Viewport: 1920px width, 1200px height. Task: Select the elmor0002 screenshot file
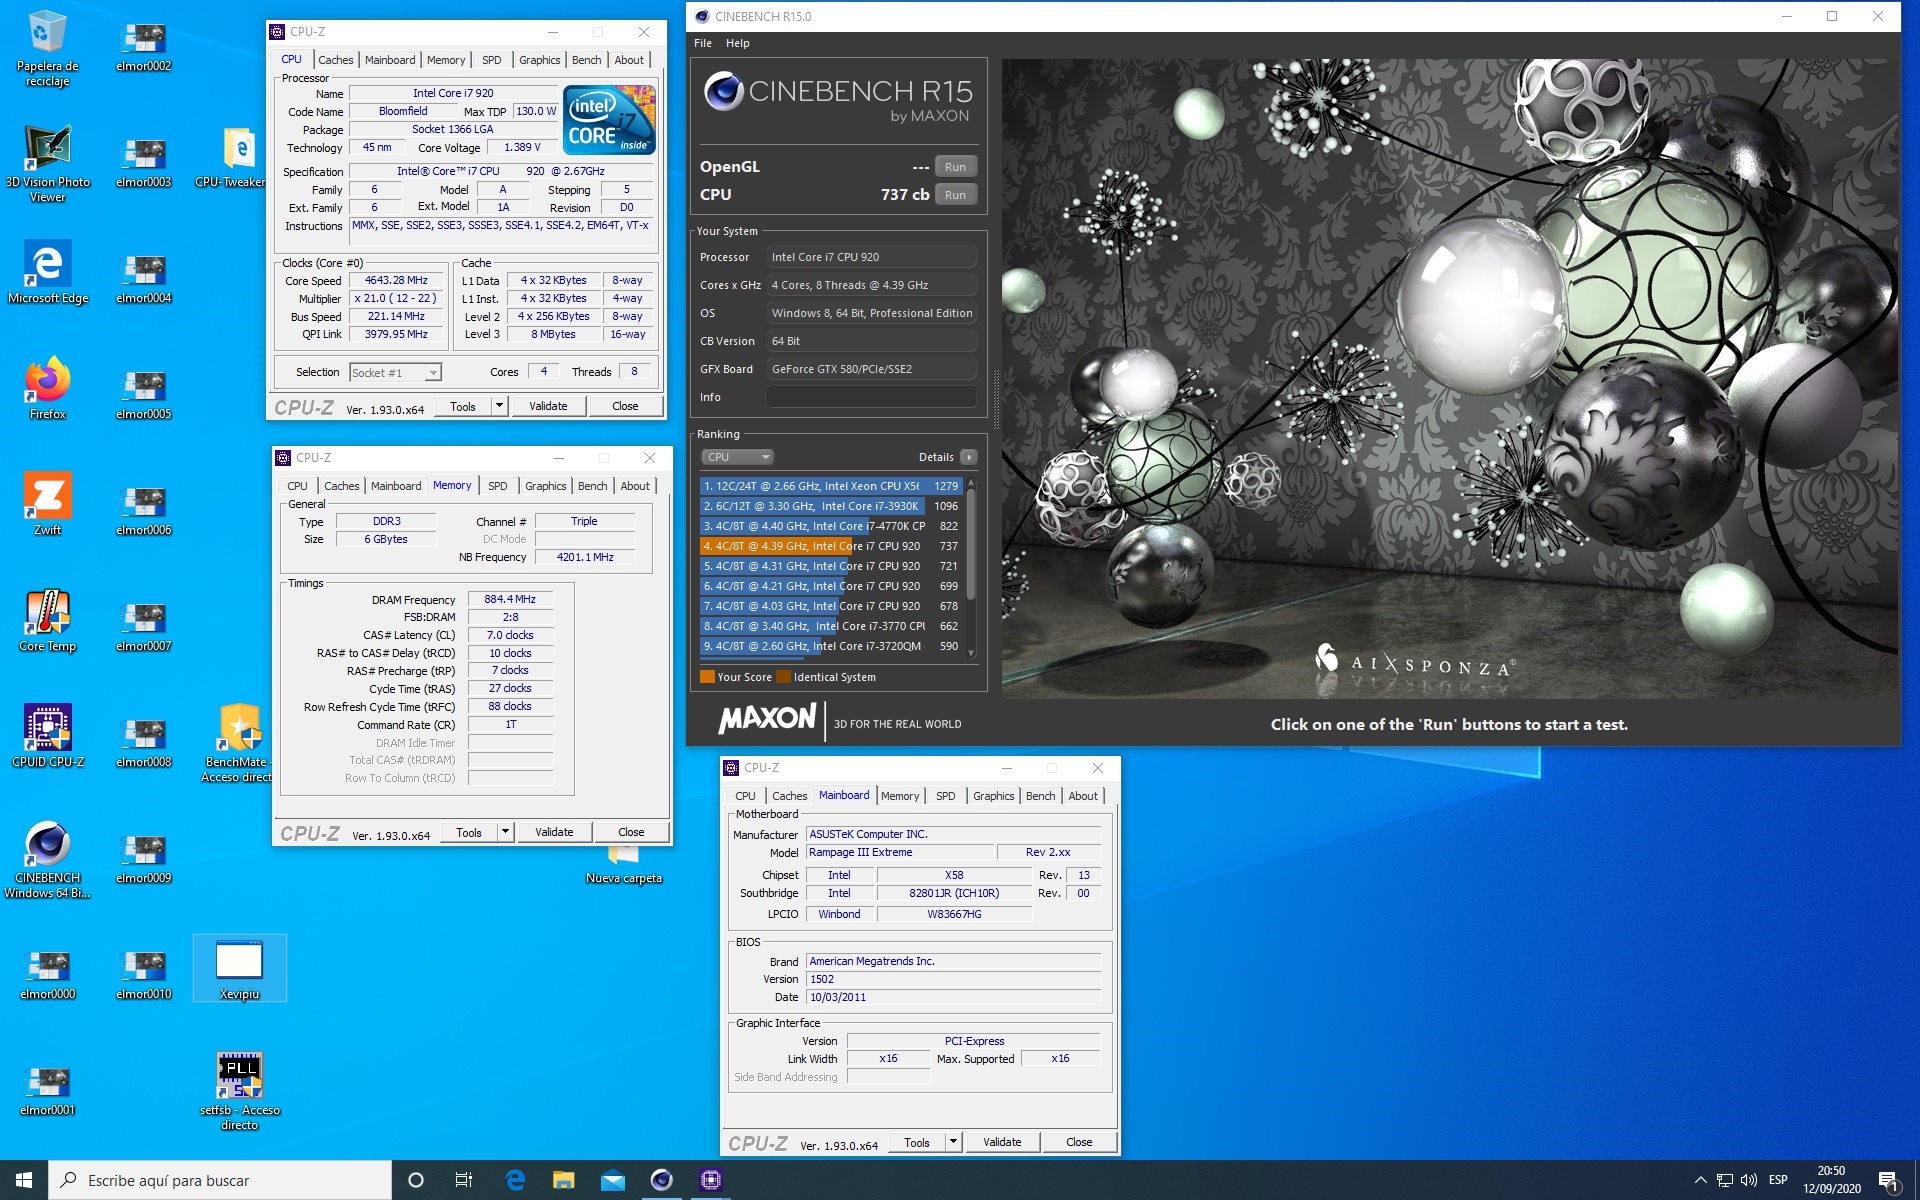[x=144, y=48]
